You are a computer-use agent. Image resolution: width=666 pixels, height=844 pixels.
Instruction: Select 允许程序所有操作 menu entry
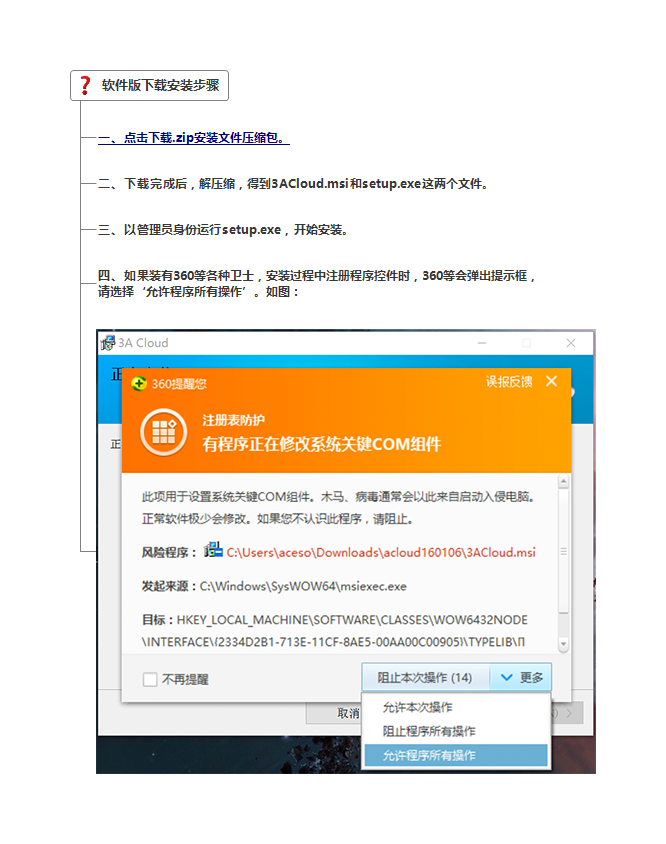tap(457, 755)
